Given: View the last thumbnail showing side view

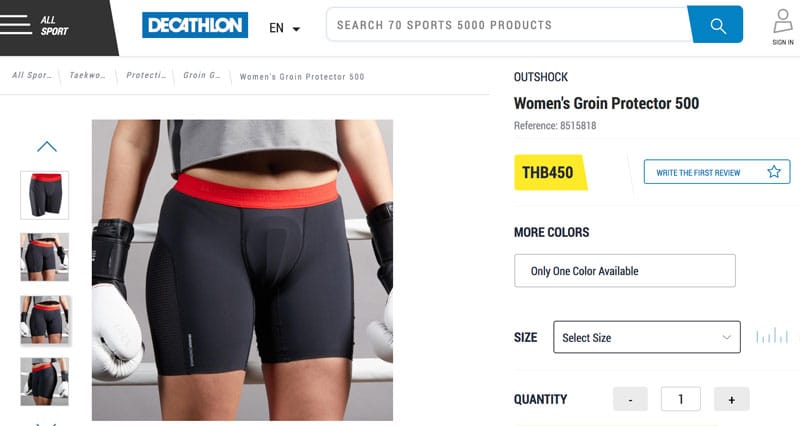Looking at the screenshot, I should (x=44, y=382).
